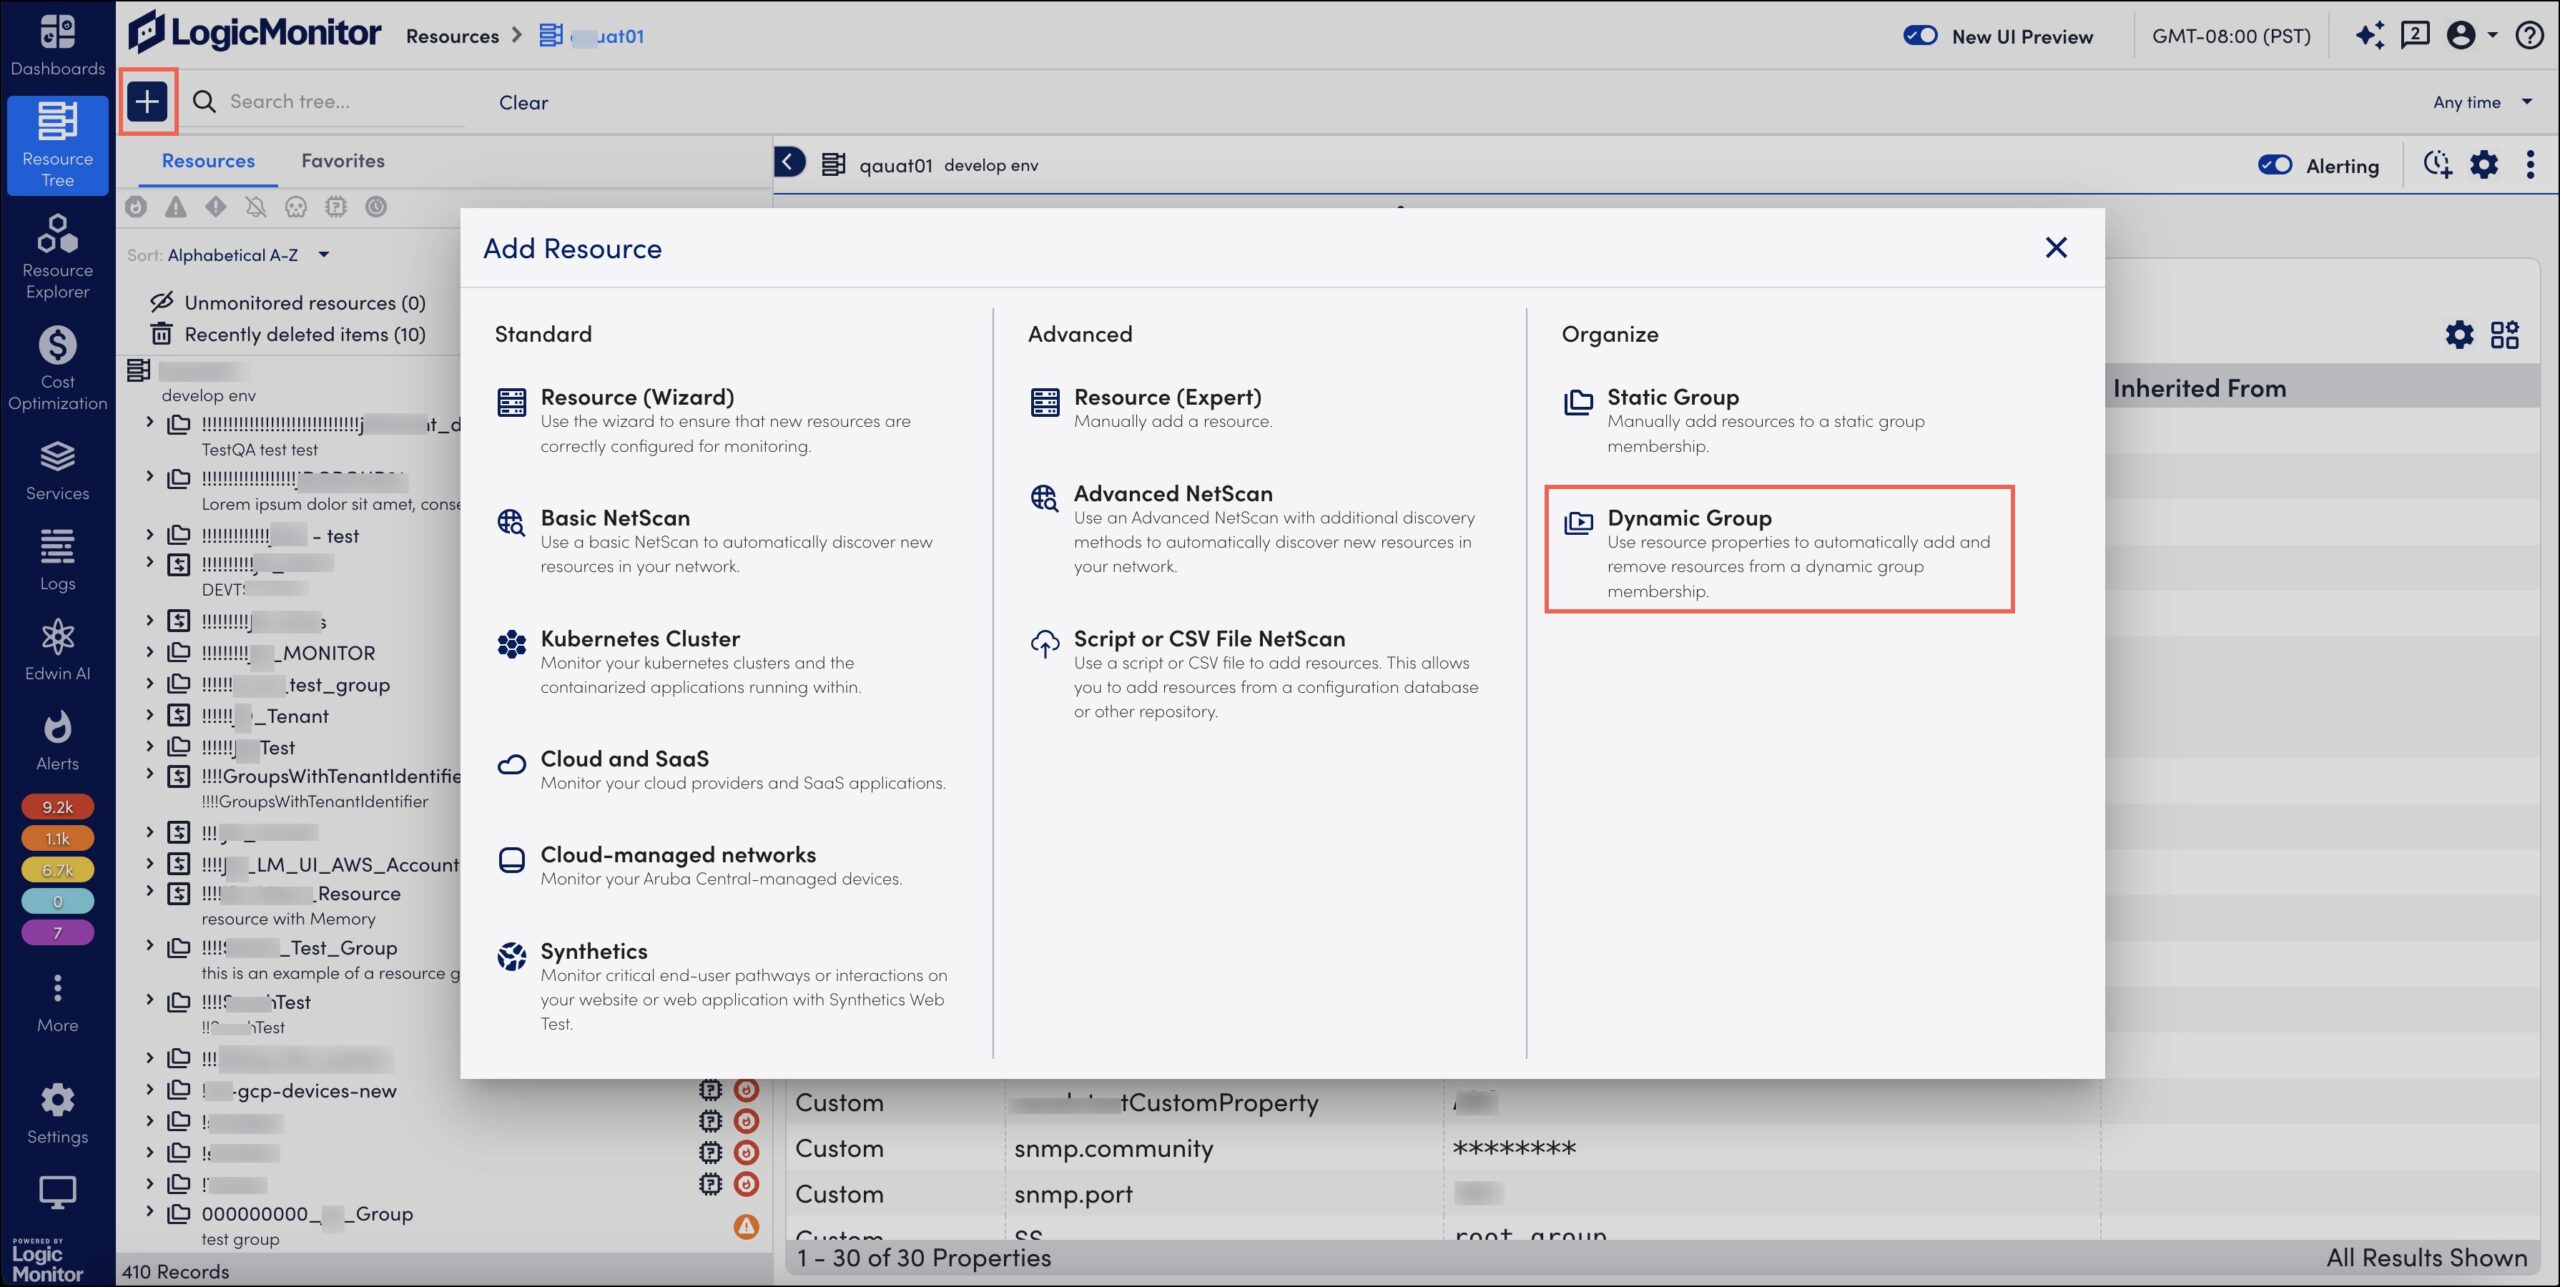Image resolution: width=2560 pixels, height=1287 pixels.
Task: Expand the LM_UI_AWS_Account tree node
Action: [x=150, y=863]
